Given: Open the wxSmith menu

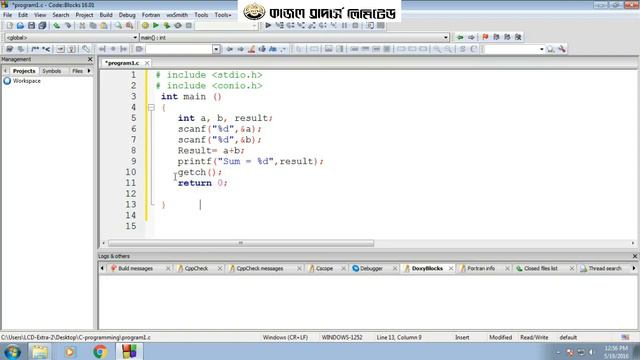Looking at the screenshot, I should 177,15.
